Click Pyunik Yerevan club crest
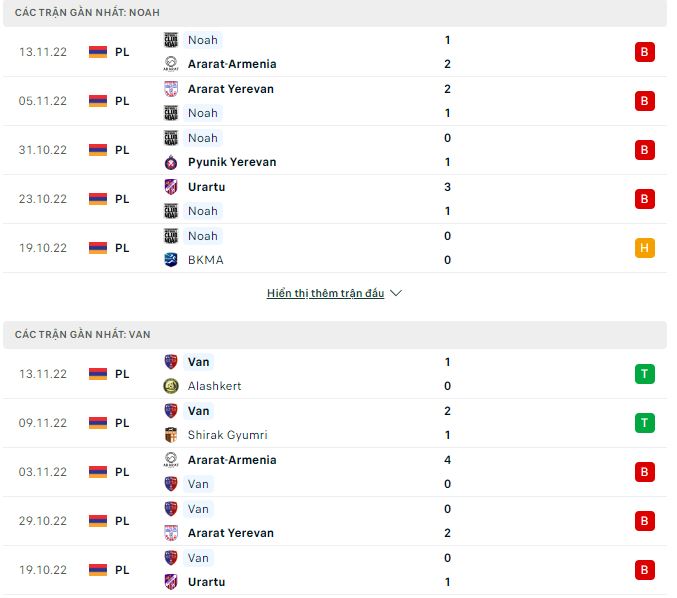Viewport: 677px width, 598px height. coord(171,162)
